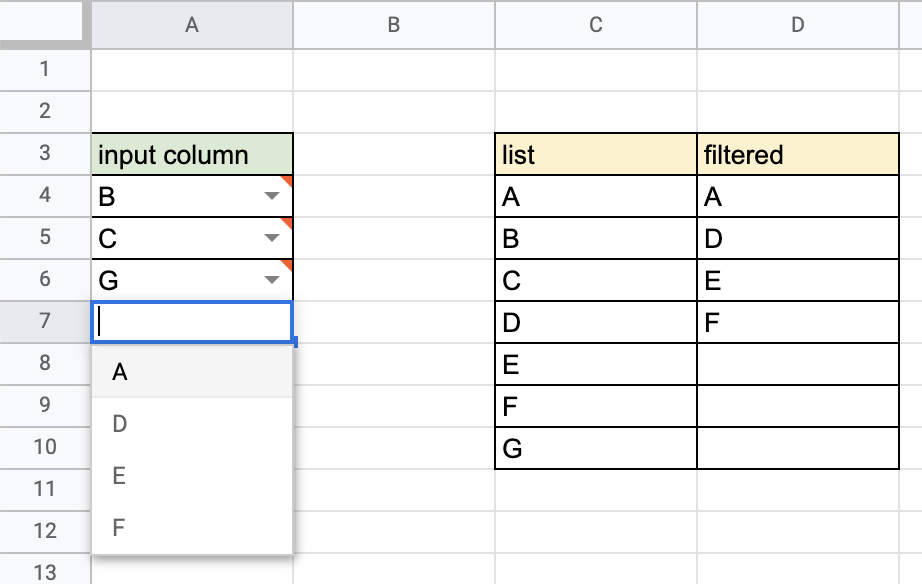Viewport: 922px width, 584px height.
Task: Open the dropdown arrow in cell A5
Action: coord(272,238)
